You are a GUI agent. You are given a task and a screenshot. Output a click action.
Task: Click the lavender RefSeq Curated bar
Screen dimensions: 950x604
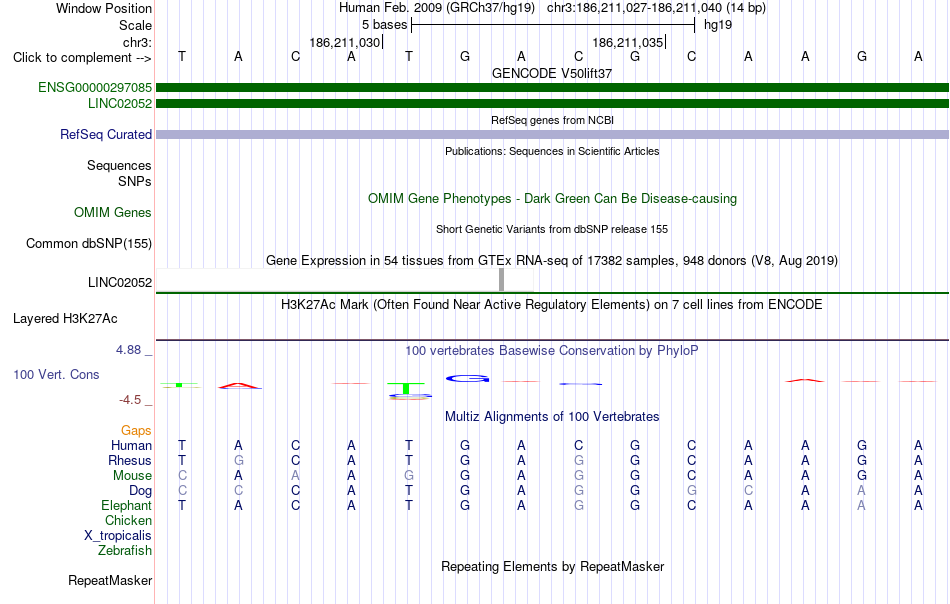(552, 134)
